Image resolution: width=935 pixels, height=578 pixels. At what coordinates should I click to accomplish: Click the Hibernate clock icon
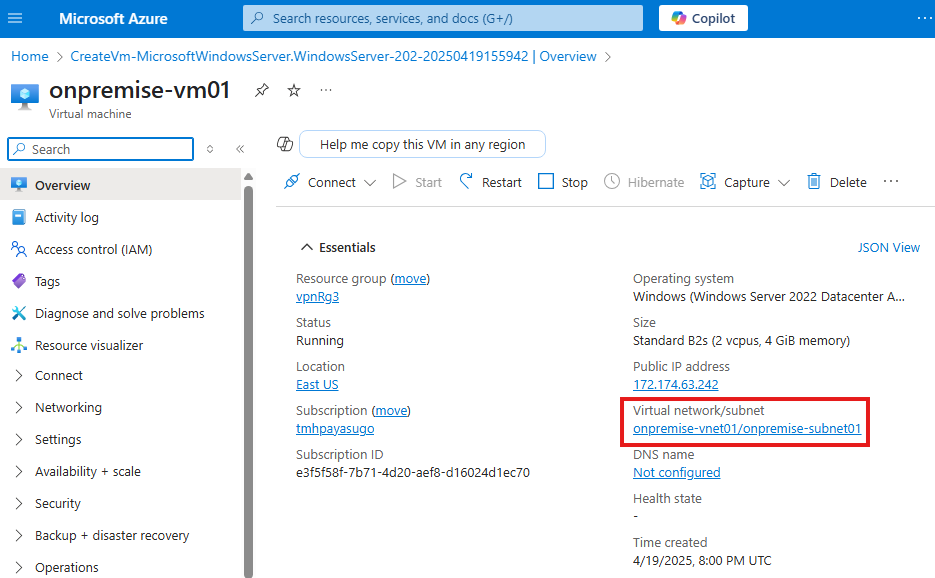[612, 181]
